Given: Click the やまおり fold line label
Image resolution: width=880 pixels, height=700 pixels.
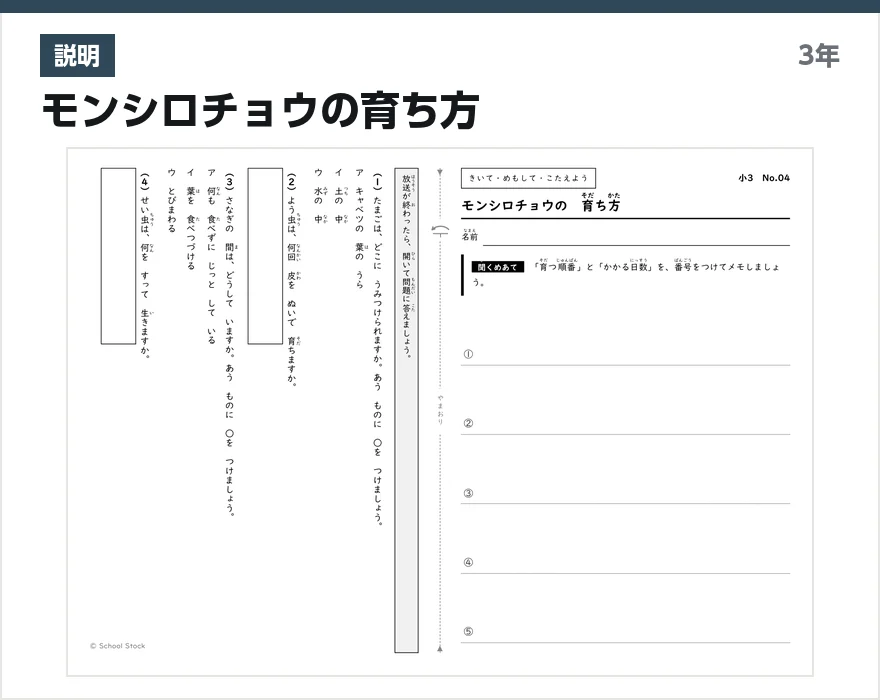Looking at the screenshot, I should point(440,409).
